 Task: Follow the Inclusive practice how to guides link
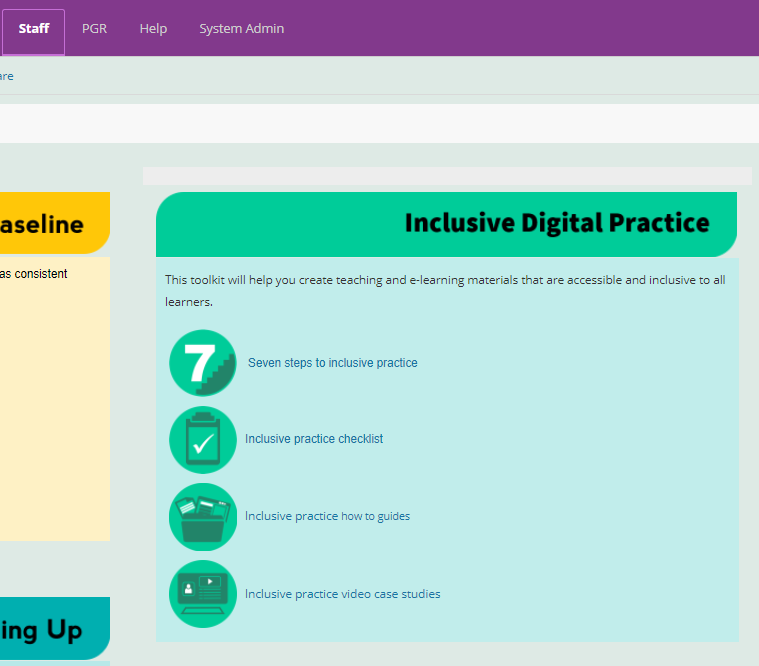click(327, 516)
